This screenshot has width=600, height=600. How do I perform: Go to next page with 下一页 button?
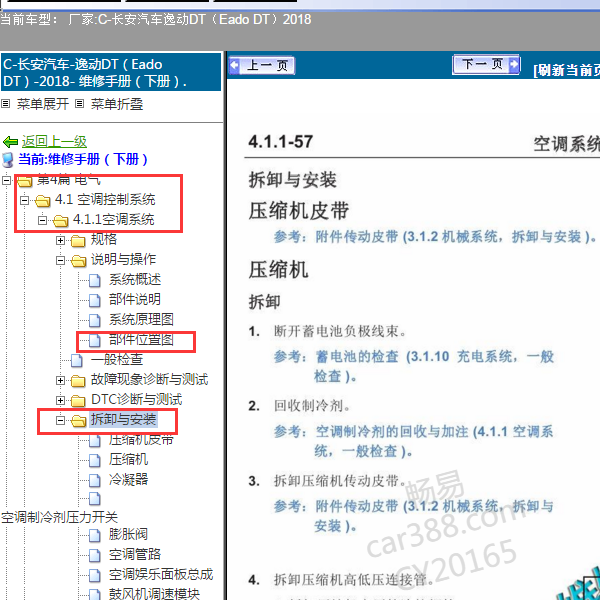click(x=486, y=64)
